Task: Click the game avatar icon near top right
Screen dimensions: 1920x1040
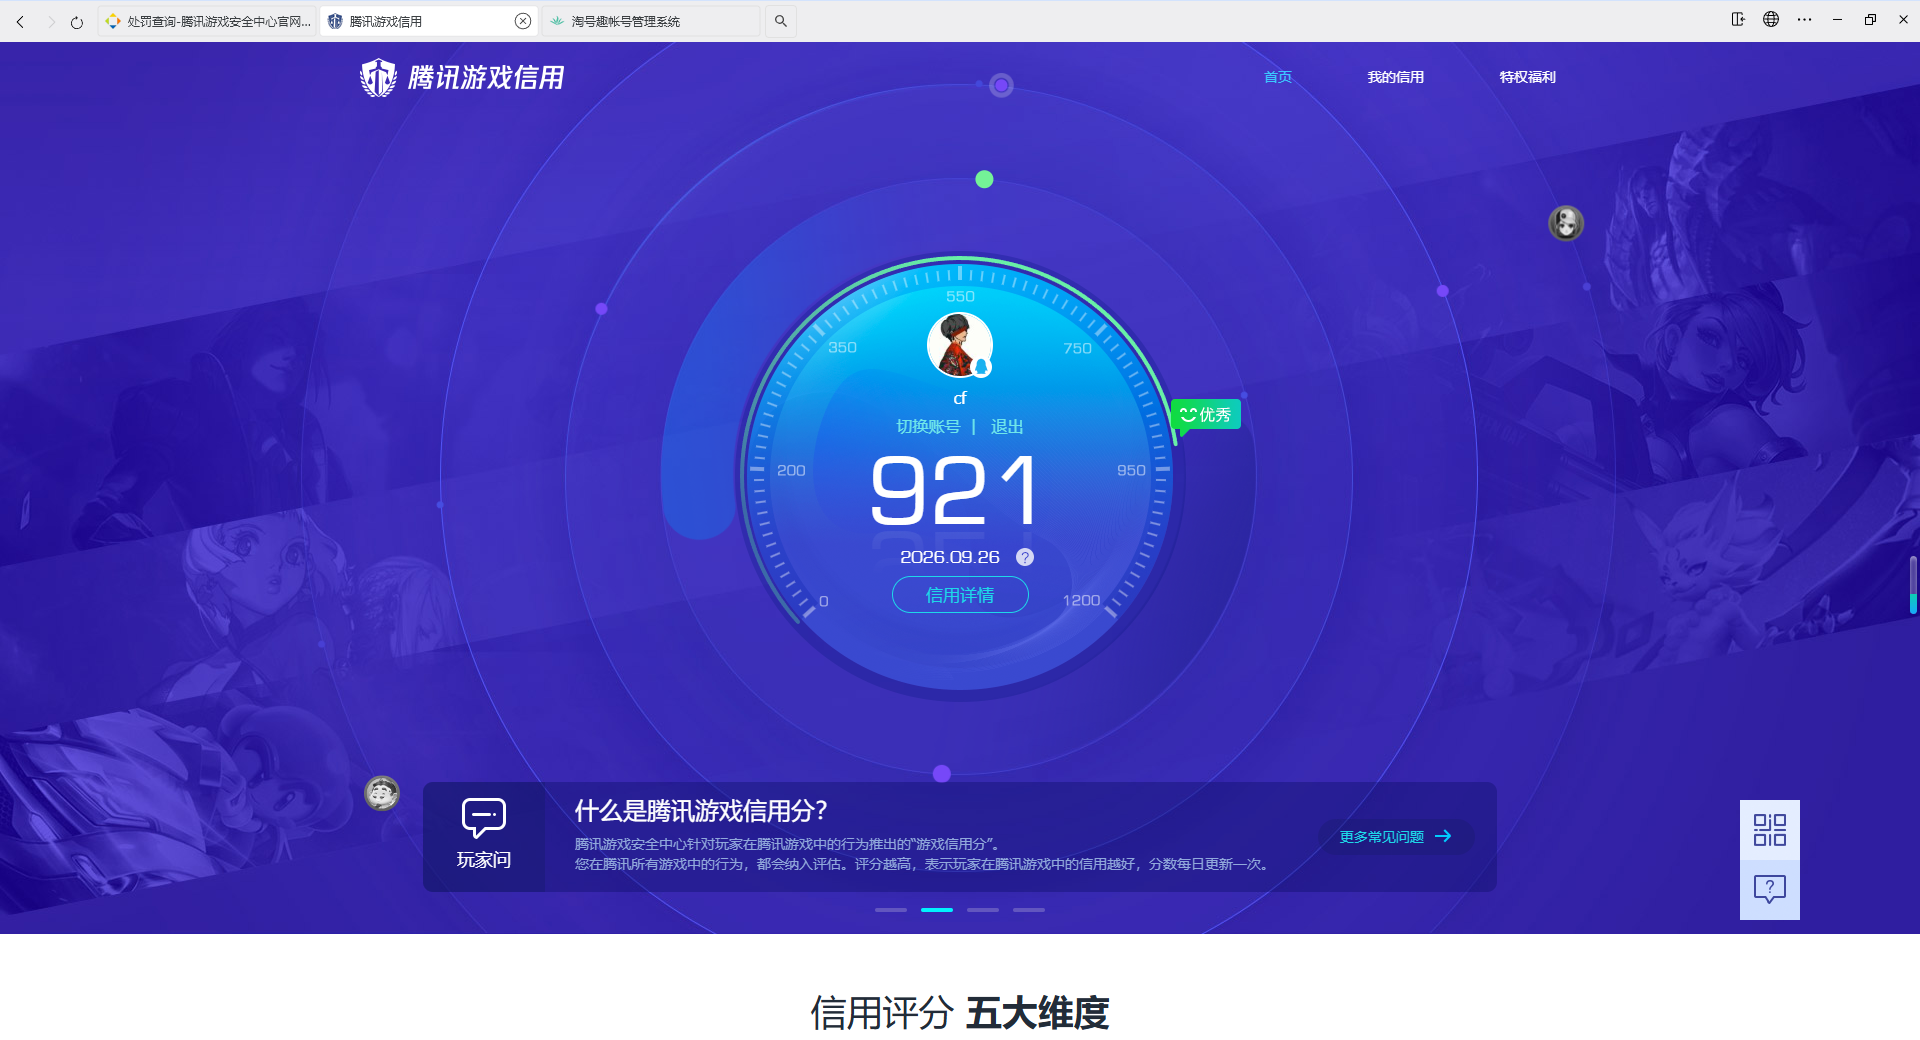Action: coord(1566,222)
